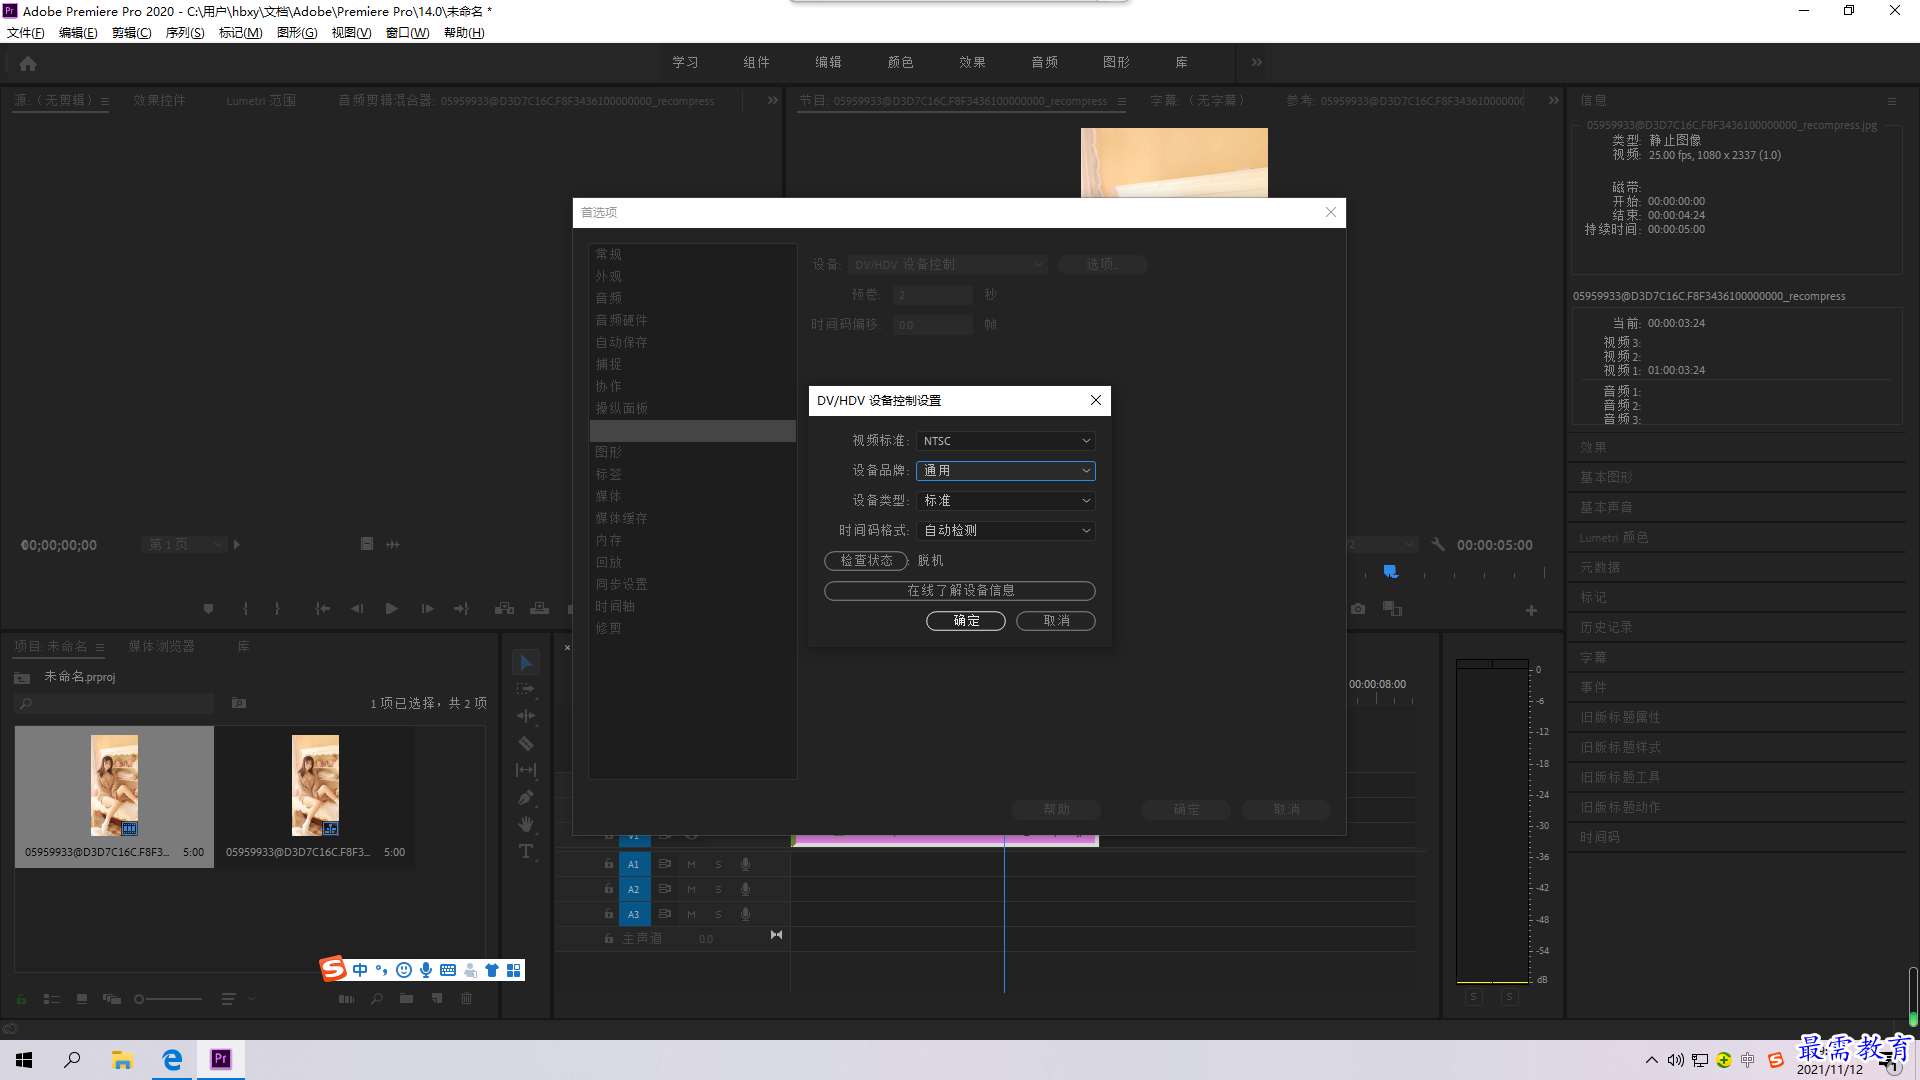Screen dimensions: 1920x1080
Task: Open the 设备品牌 通用 dropdown
Action: 1005,471
